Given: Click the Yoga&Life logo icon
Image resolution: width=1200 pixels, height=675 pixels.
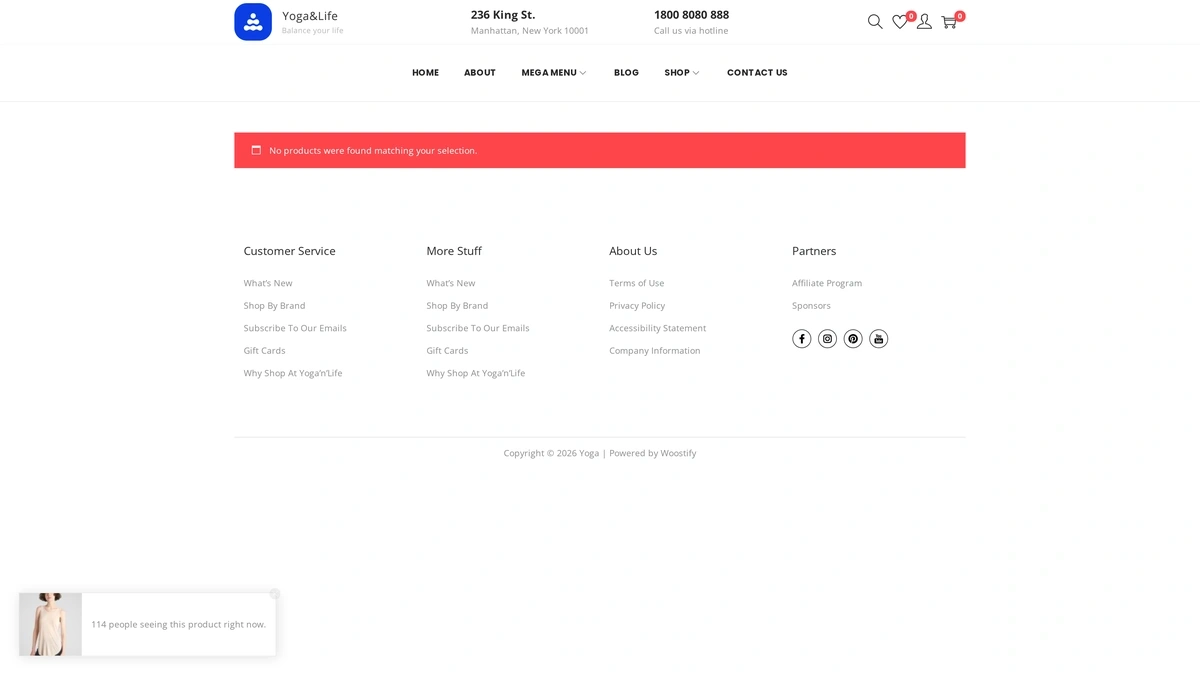Looking at the screenshot, I should click(x=253, y=22).
